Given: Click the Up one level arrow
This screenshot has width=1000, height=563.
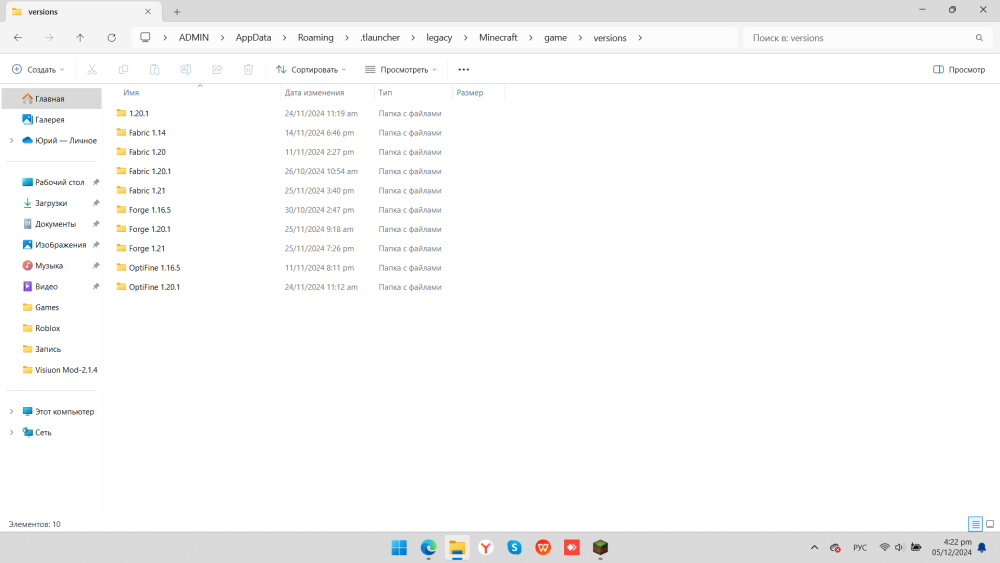Looking at the screenshot, I should point(80,38).
